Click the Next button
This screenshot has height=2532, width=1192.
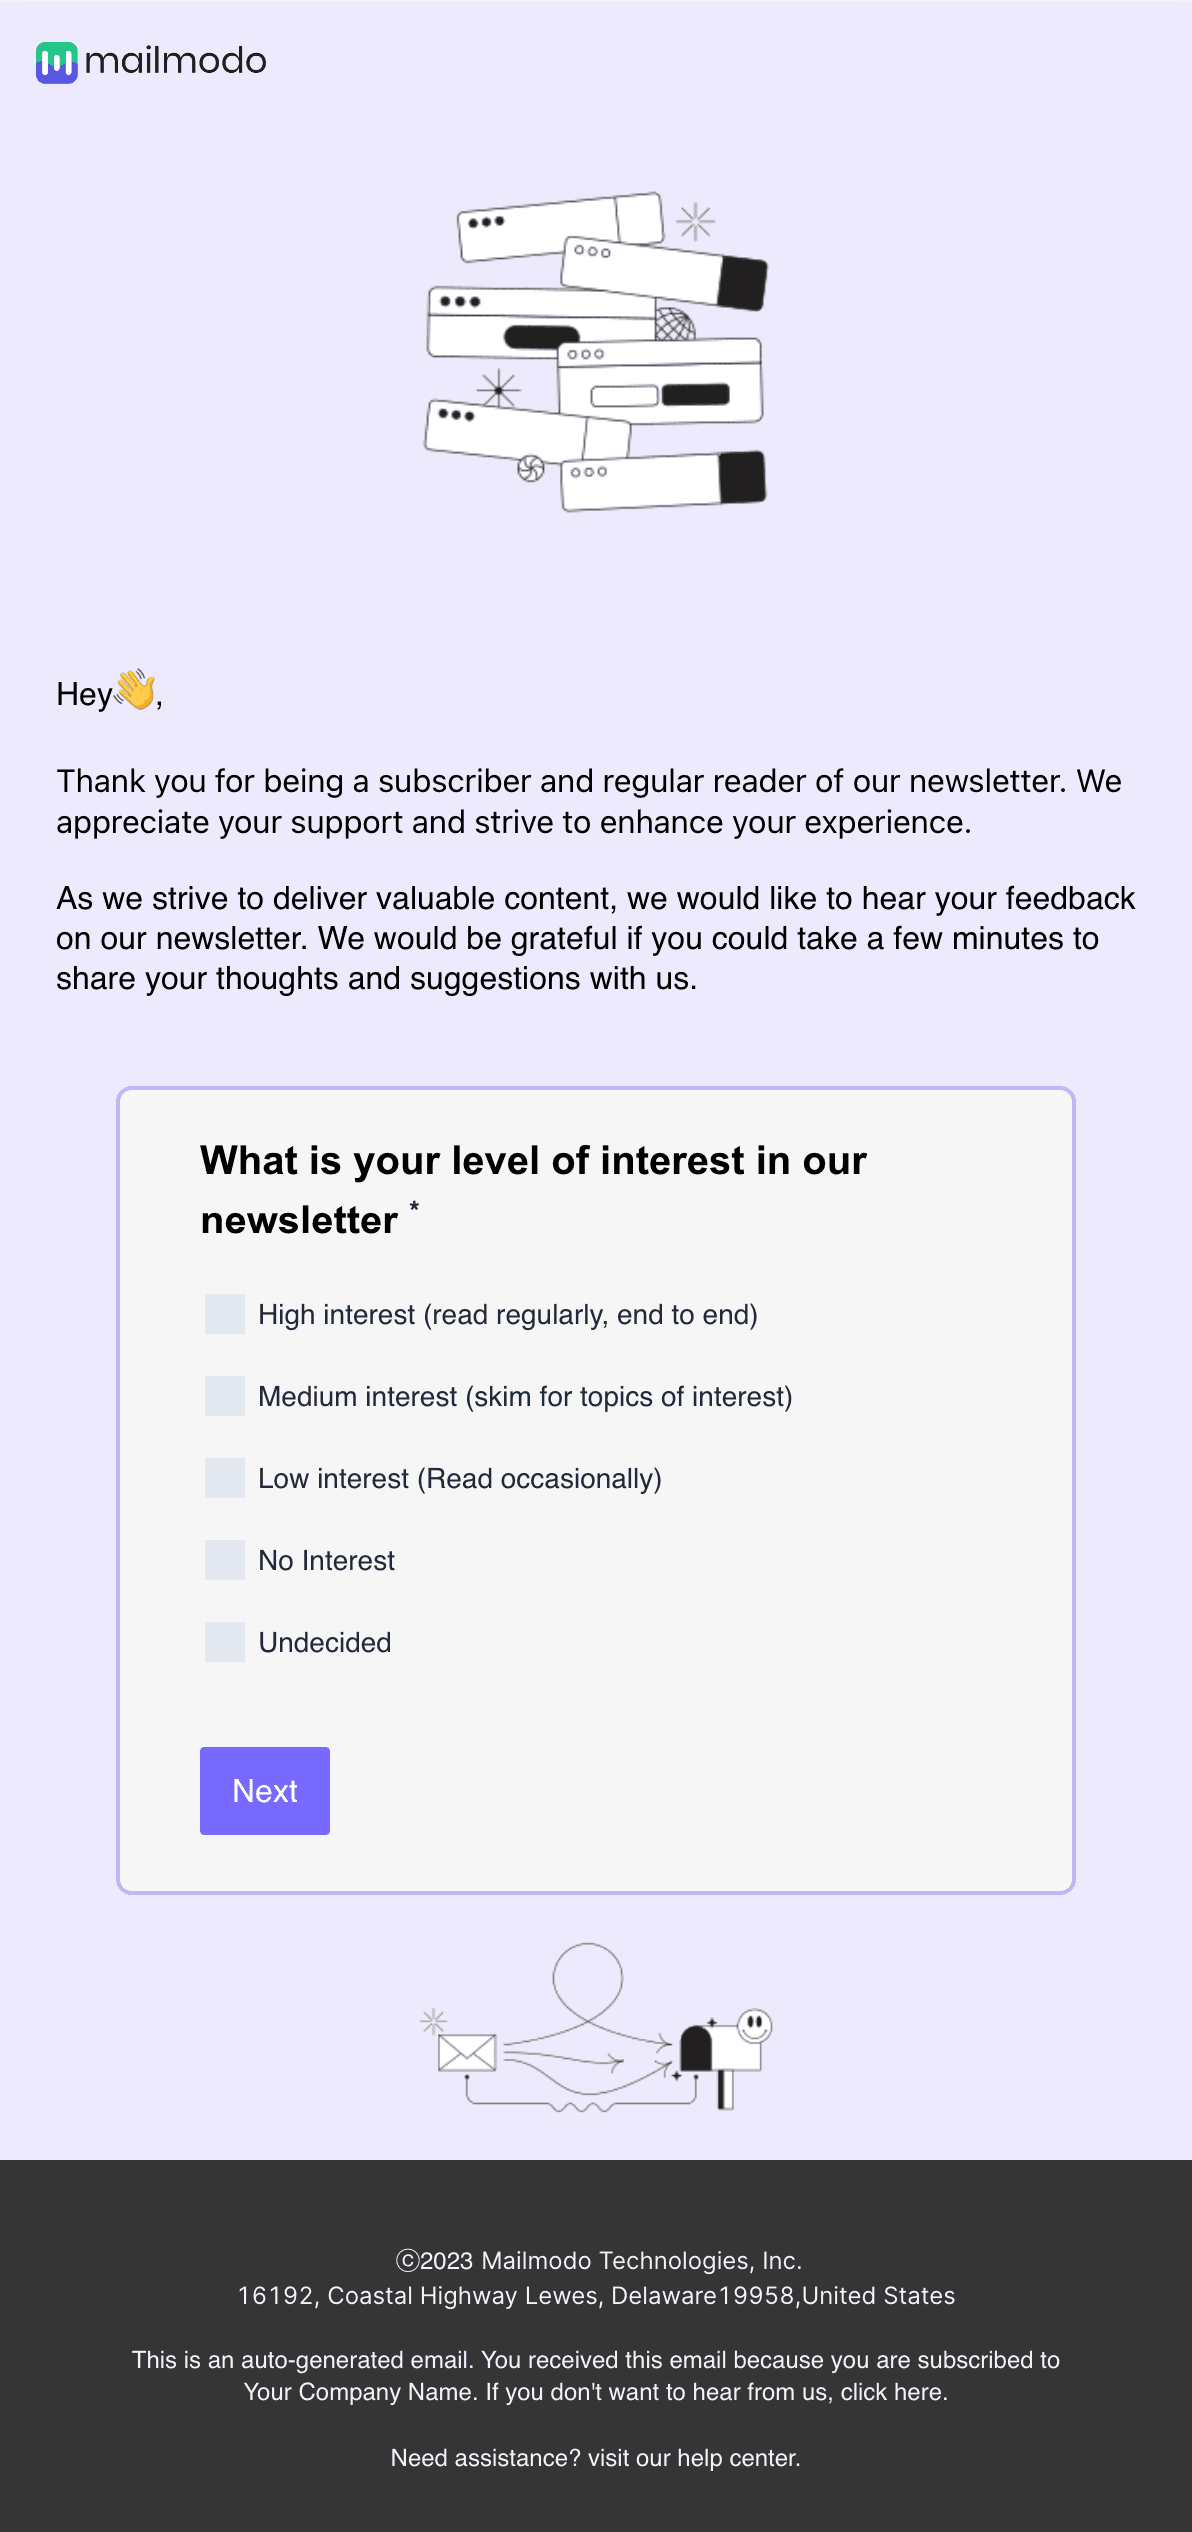[264, 1790]
